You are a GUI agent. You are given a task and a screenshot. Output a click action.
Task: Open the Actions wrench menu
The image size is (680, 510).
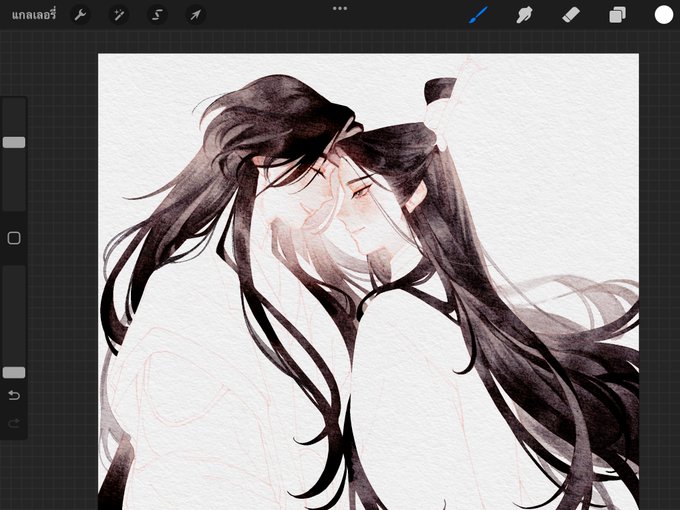[x=80, y=15]
